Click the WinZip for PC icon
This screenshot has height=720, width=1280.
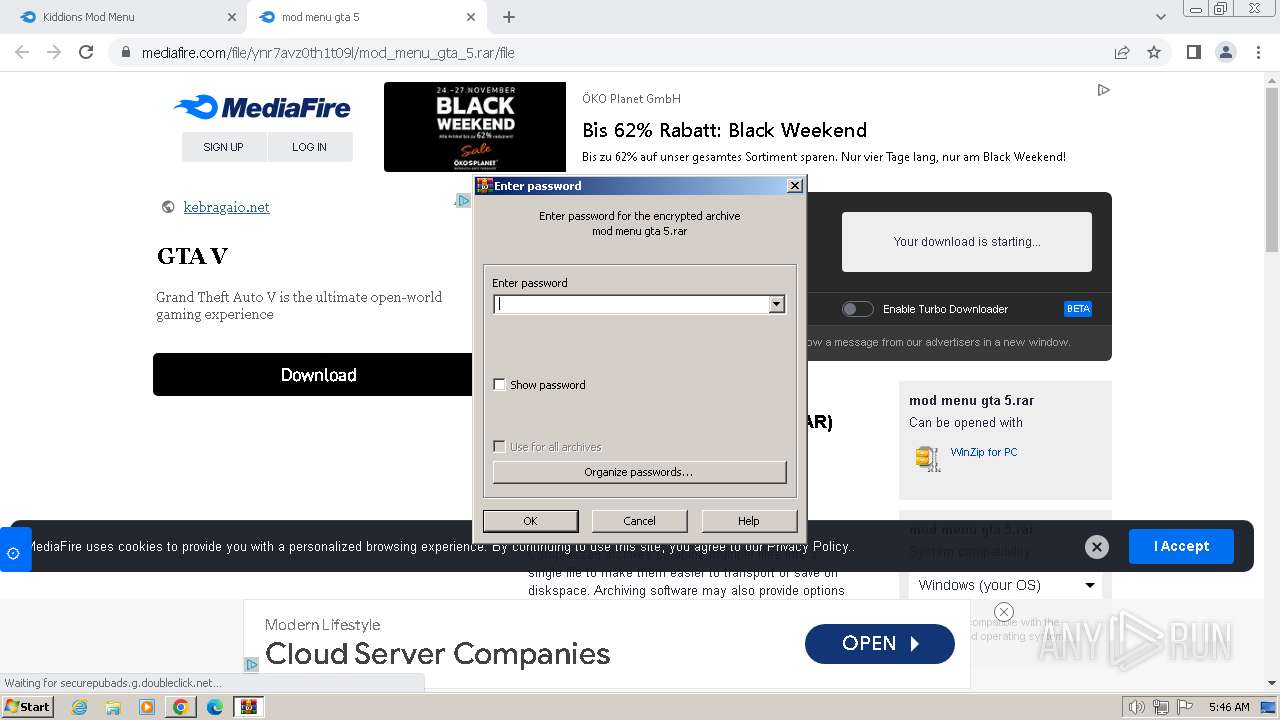pyautogui.click(x=928, y=458)
